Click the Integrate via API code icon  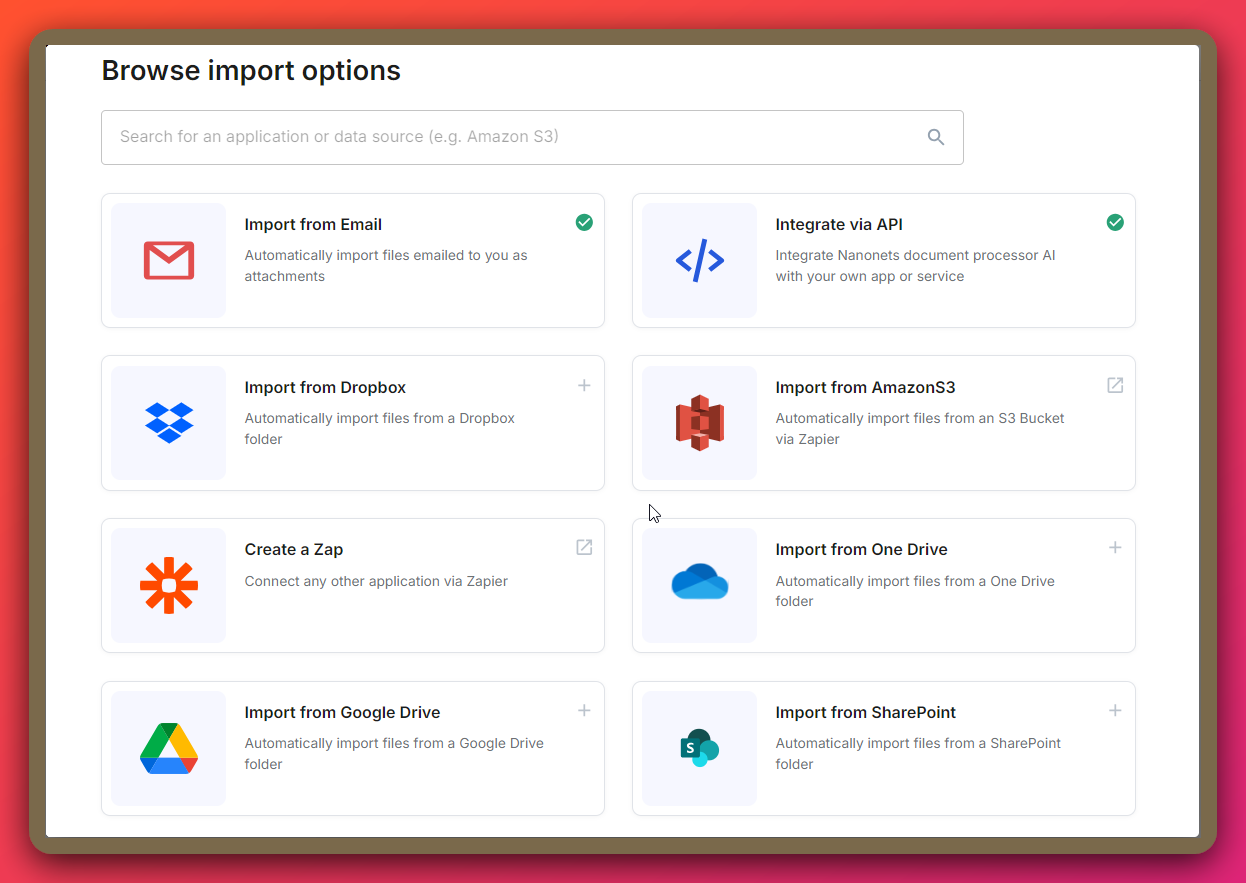pos(698,261)
